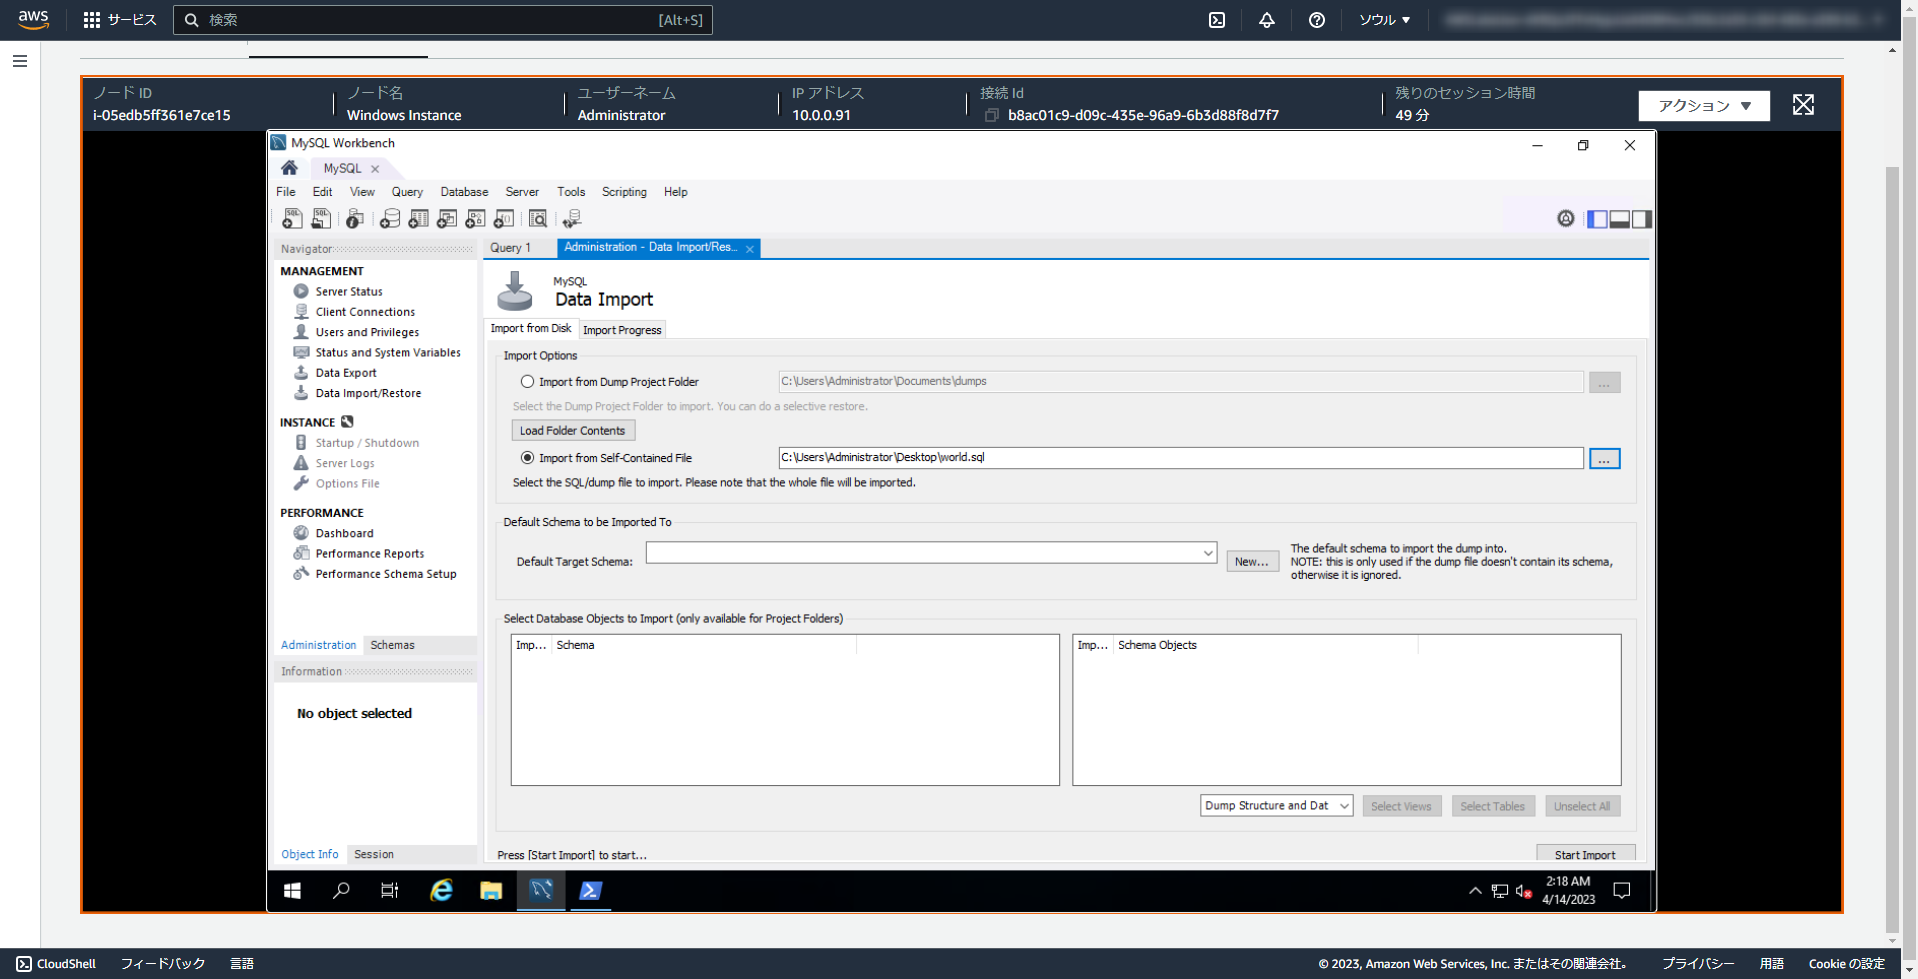1918x979 pixels.
Task: Switch to the Import Progress tab
Action: [x=622, y=329]
